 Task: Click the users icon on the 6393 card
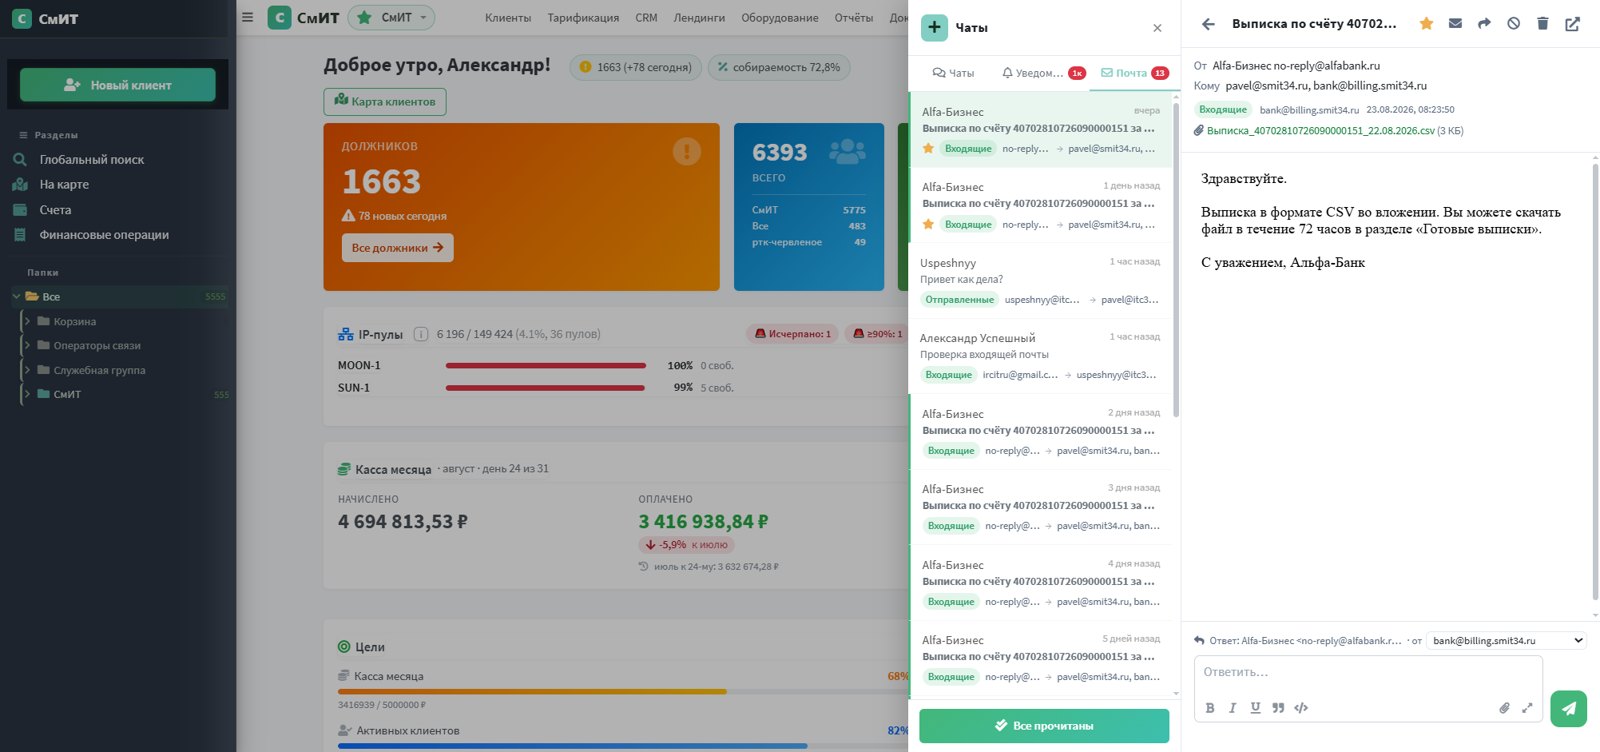tap(847, 152)
